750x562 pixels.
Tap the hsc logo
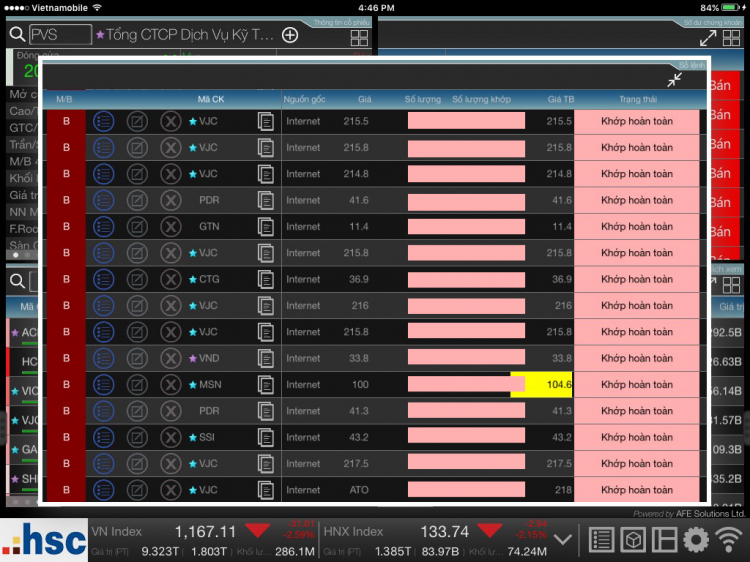44,540
